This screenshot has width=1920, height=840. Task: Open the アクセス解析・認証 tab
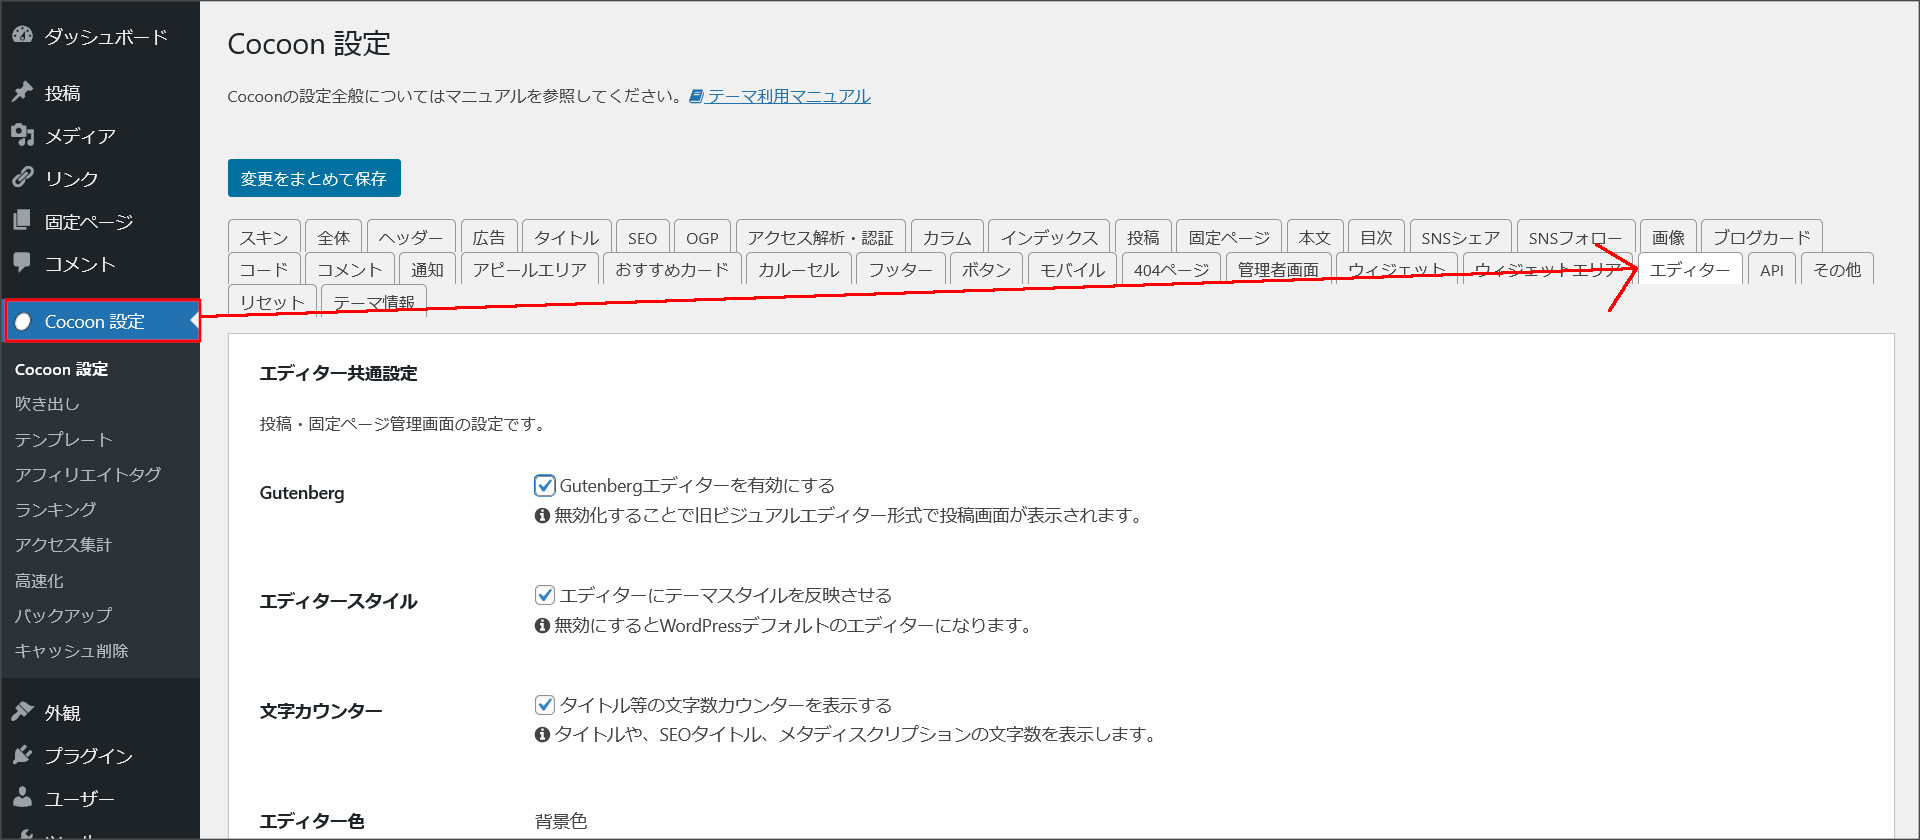pos(820,237)
